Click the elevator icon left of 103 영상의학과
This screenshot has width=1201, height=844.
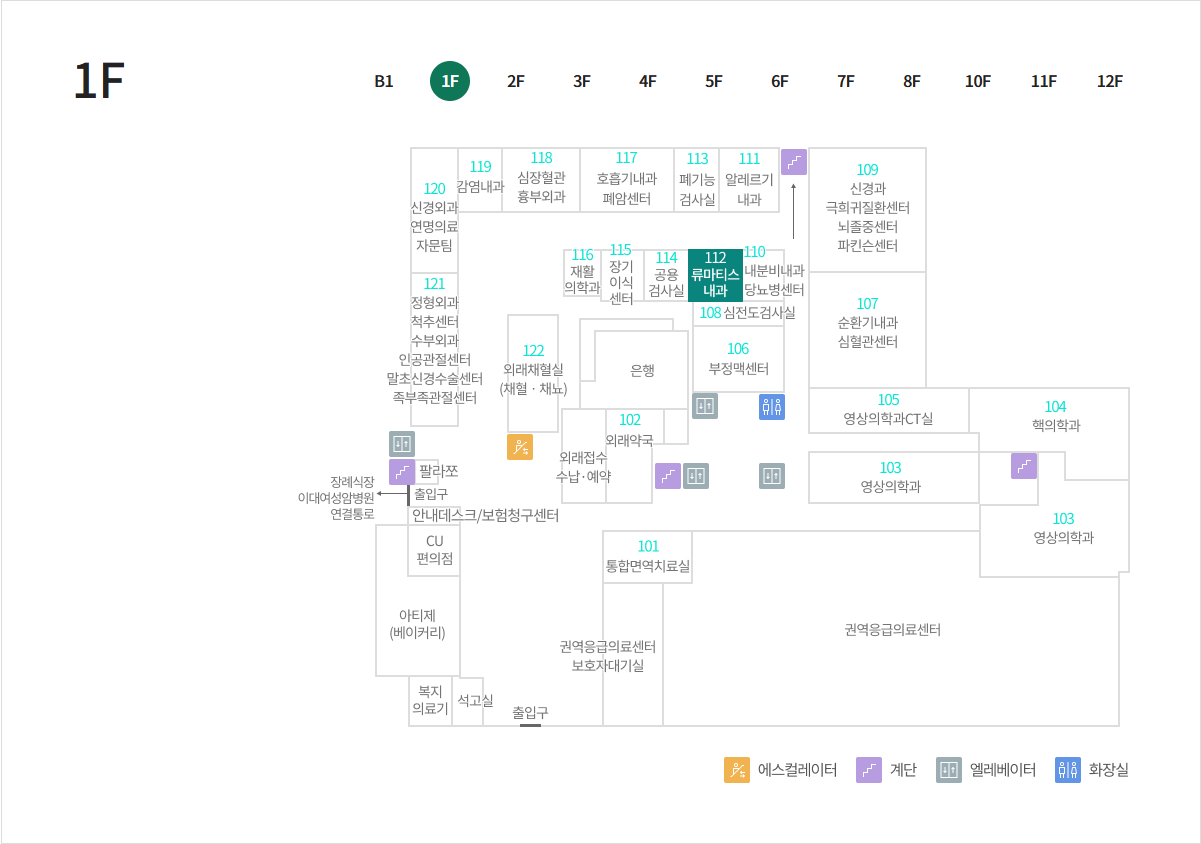[771, 476]
